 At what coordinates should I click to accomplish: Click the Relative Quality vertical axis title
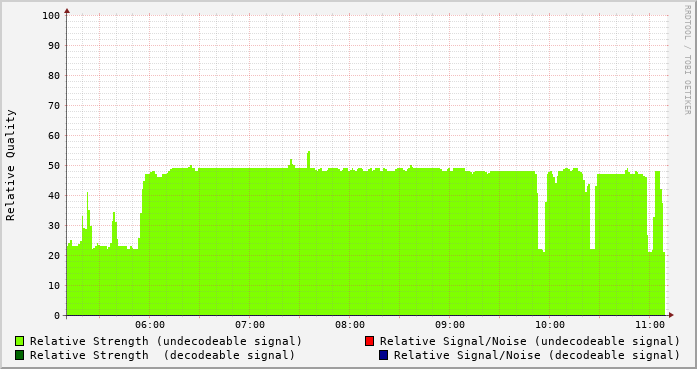(10, 165)
